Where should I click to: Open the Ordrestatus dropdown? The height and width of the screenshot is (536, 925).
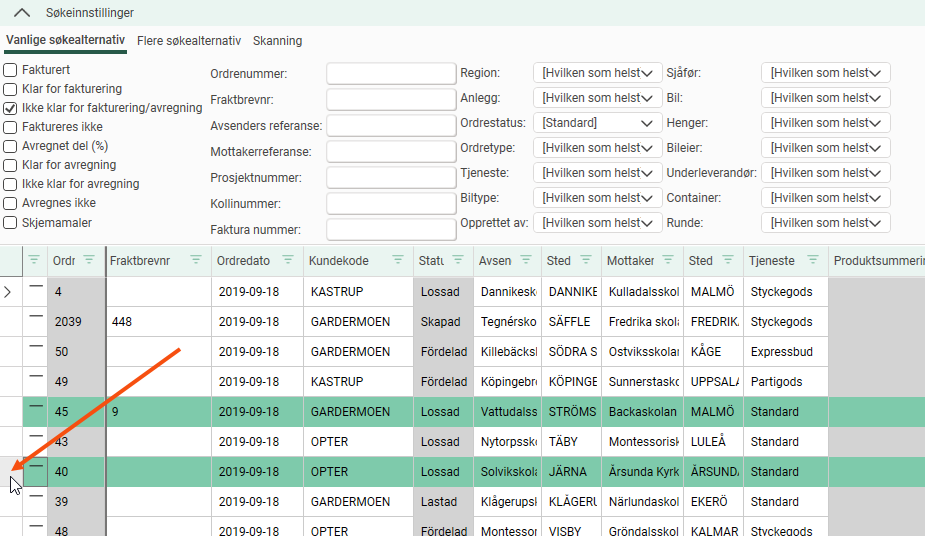pos(597,123)
